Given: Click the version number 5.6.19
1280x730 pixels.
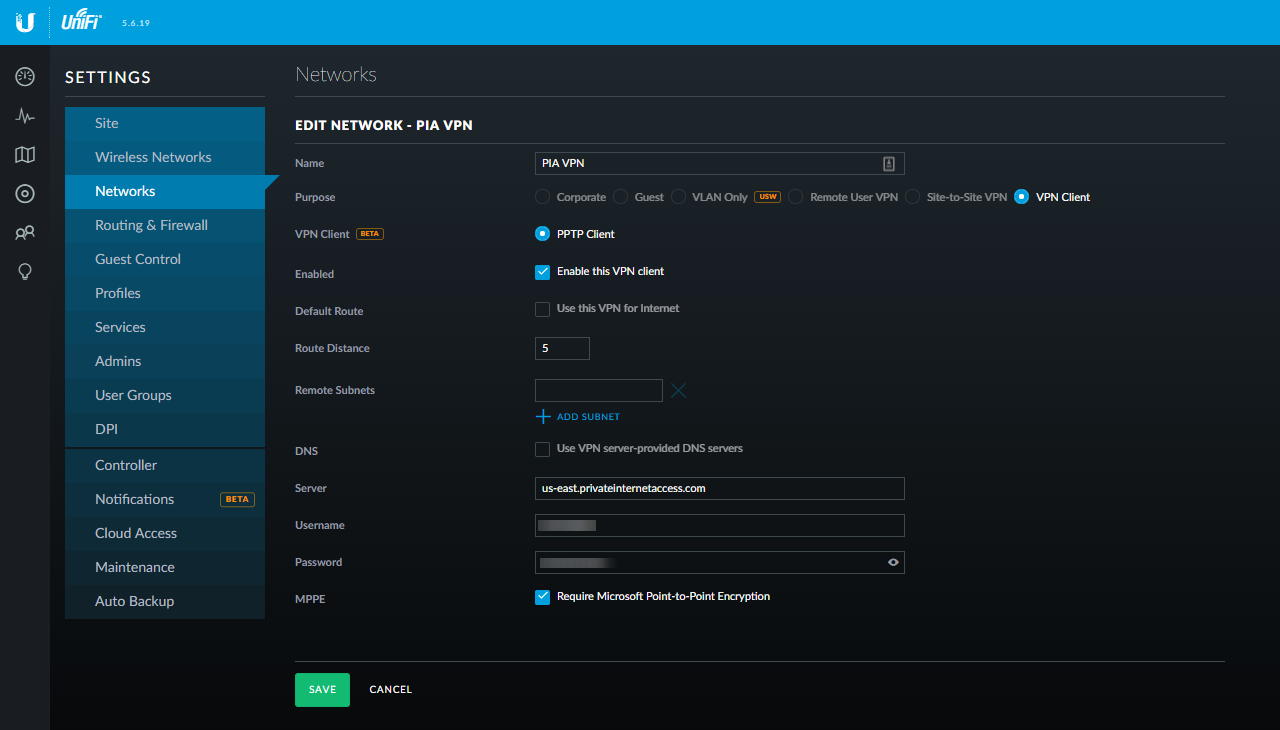Looking at the screenshot, I should click(136, 22).
